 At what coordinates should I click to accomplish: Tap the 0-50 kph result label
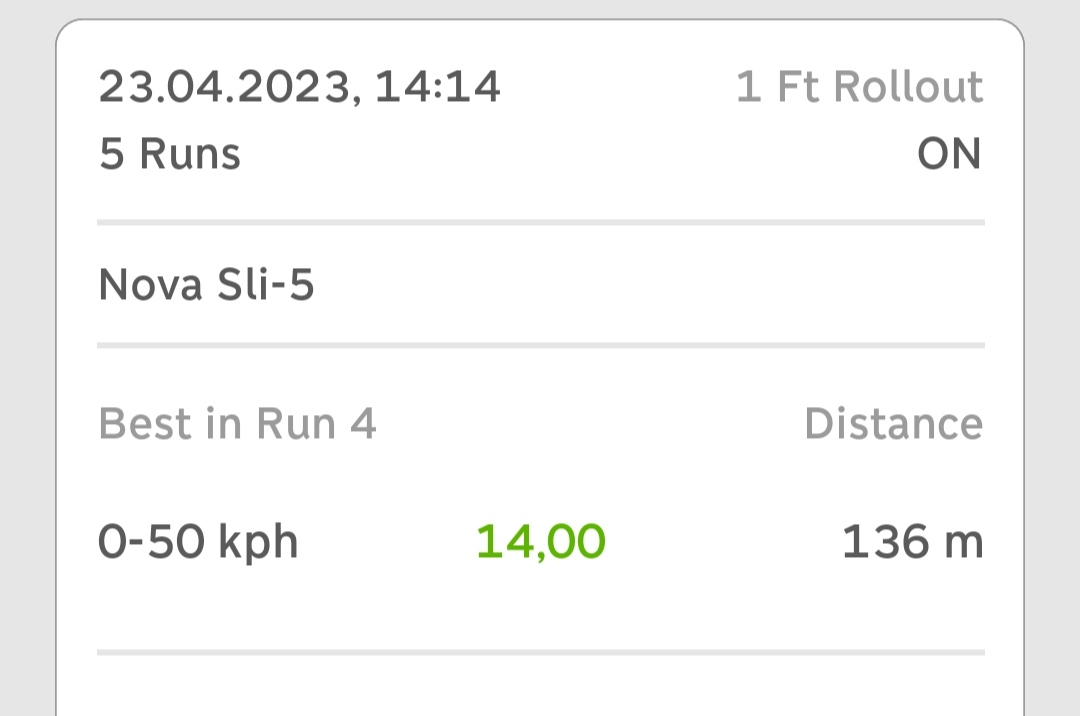[198, 542]
